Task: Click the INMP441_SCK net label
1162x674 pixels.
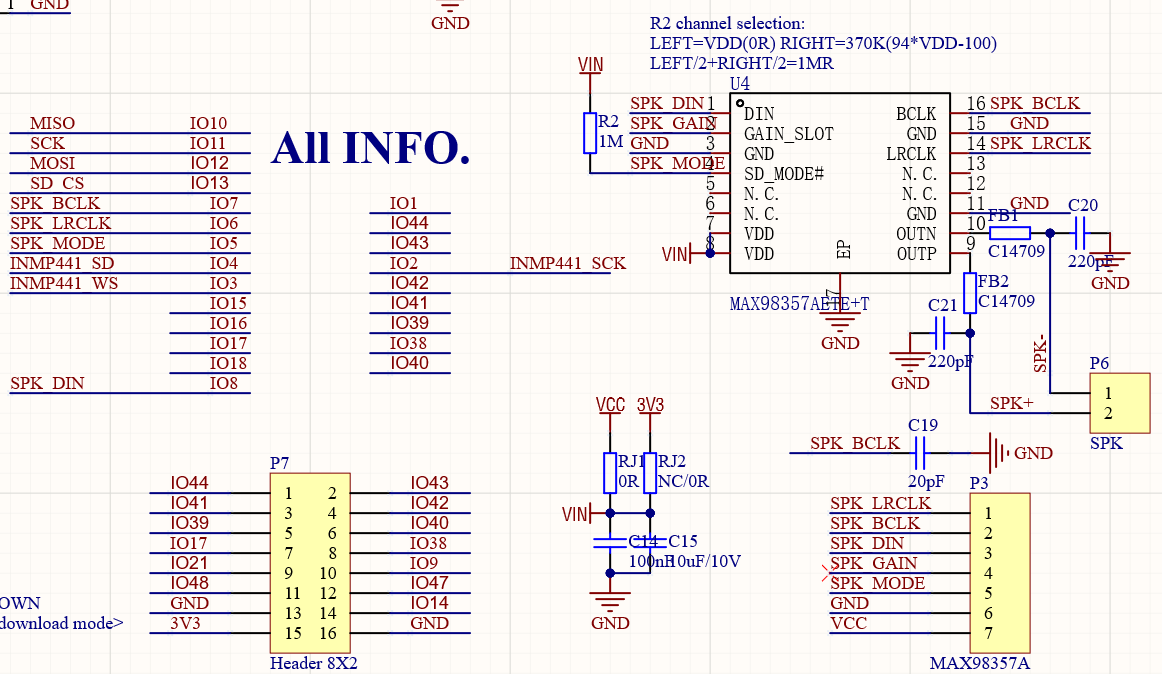Action: pyautogui.click(x=567, y=263)
